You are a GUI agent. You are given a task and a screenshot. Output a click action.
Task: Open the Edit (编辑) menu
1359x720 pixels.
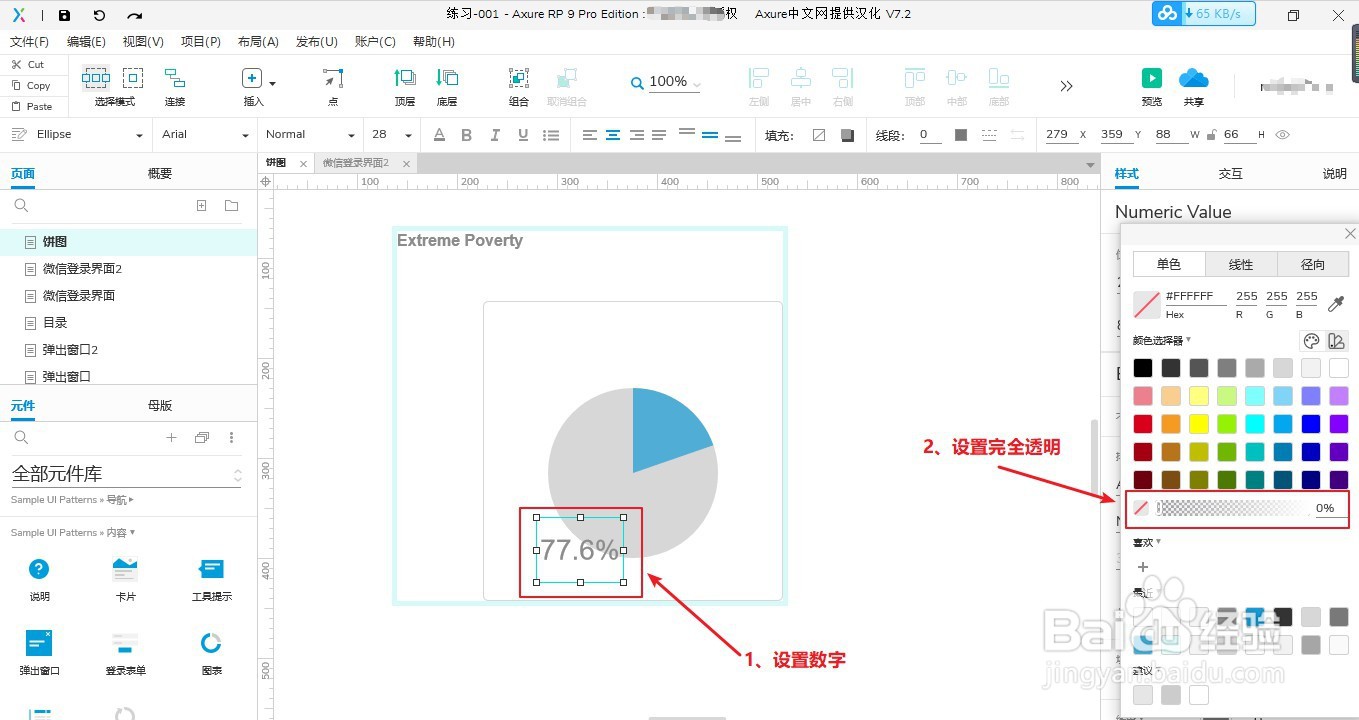[x=86, y=42]
